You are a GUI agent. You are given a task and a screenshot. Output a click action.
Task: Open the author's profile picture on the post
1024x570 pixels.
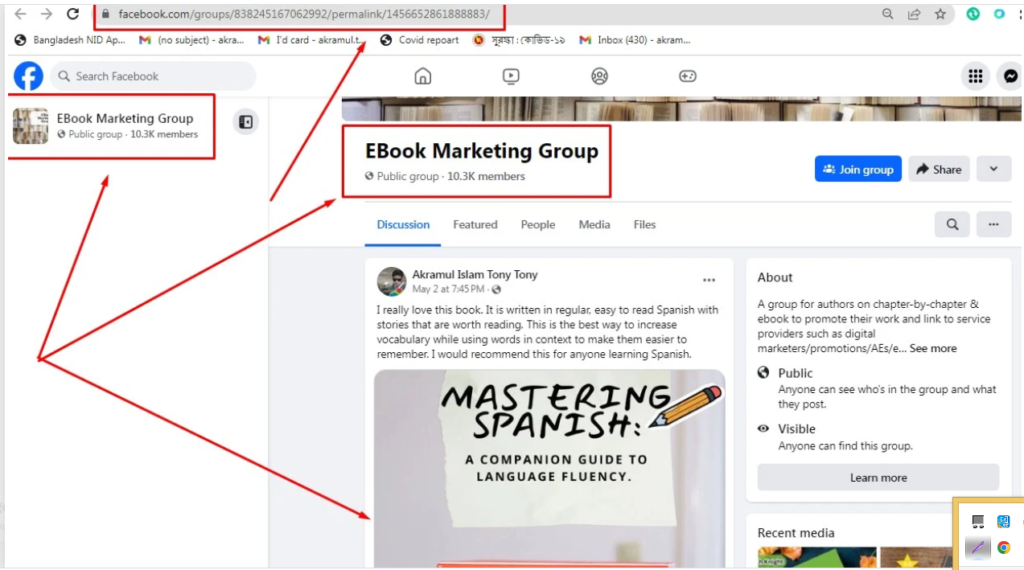coord(391,281)
